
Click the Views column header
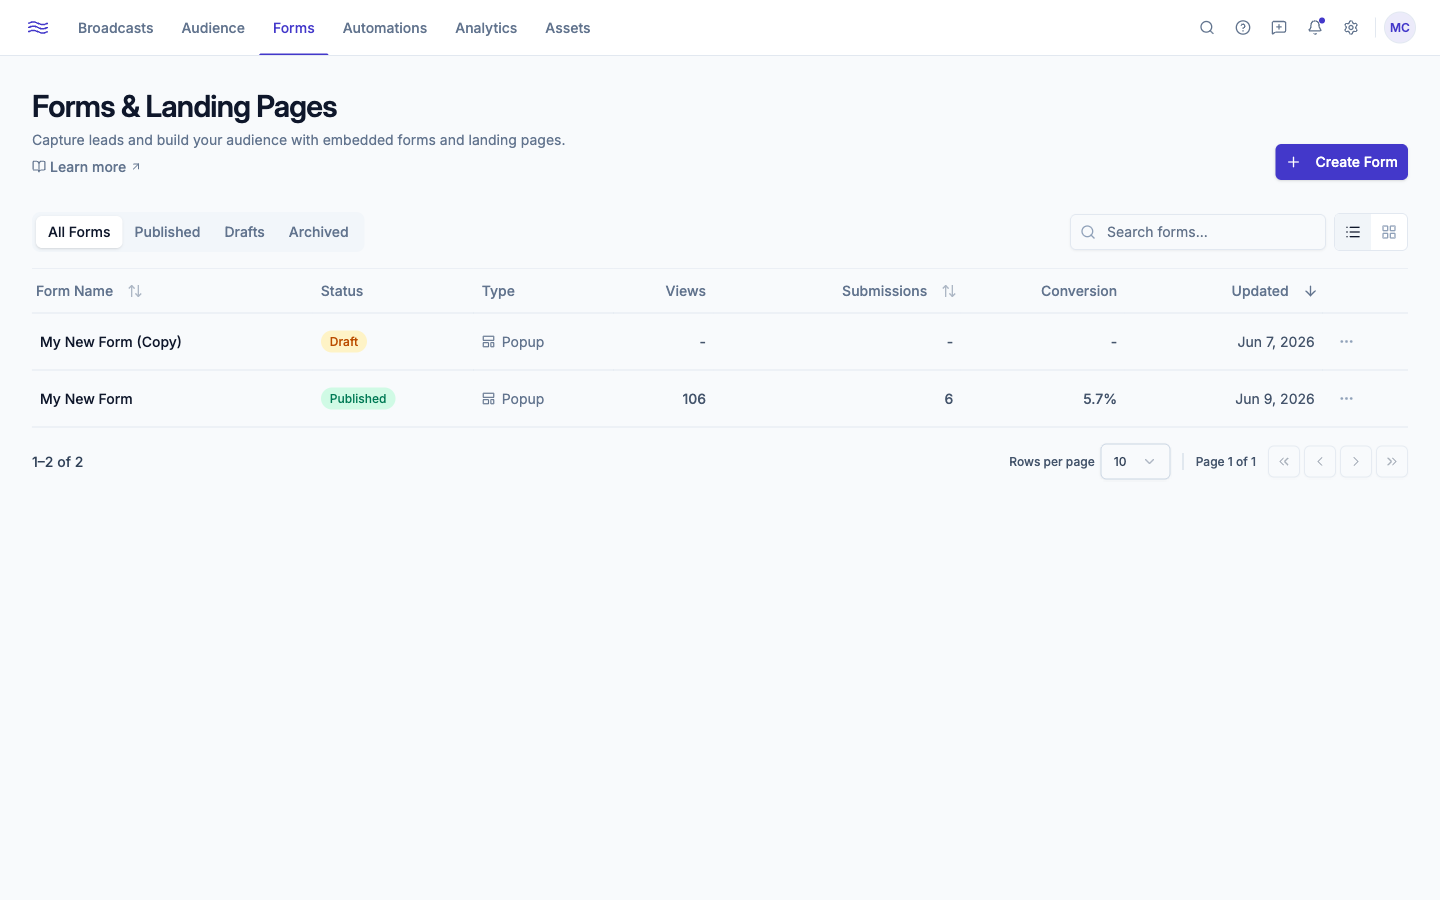click(686, 291)
